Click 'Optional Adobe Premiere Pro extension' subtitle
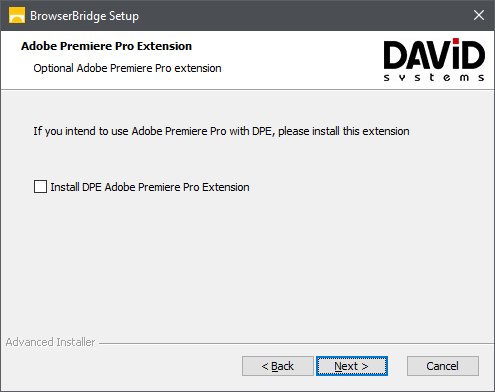This screenshot has height=392, width=495. (127, 68)
